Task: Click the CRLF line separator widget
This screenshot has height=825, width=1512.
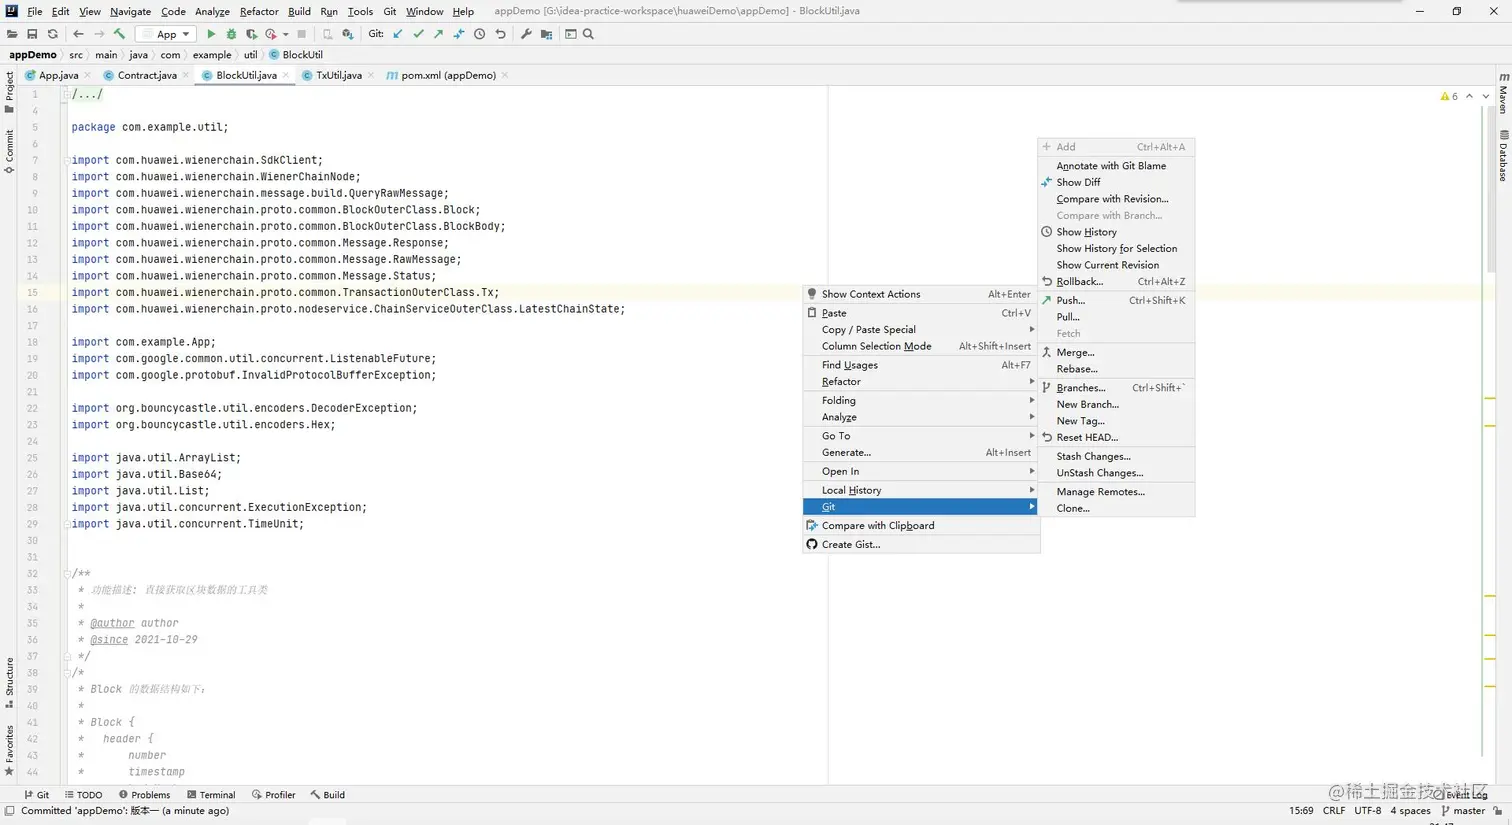Action: [x=1334, y=811]
